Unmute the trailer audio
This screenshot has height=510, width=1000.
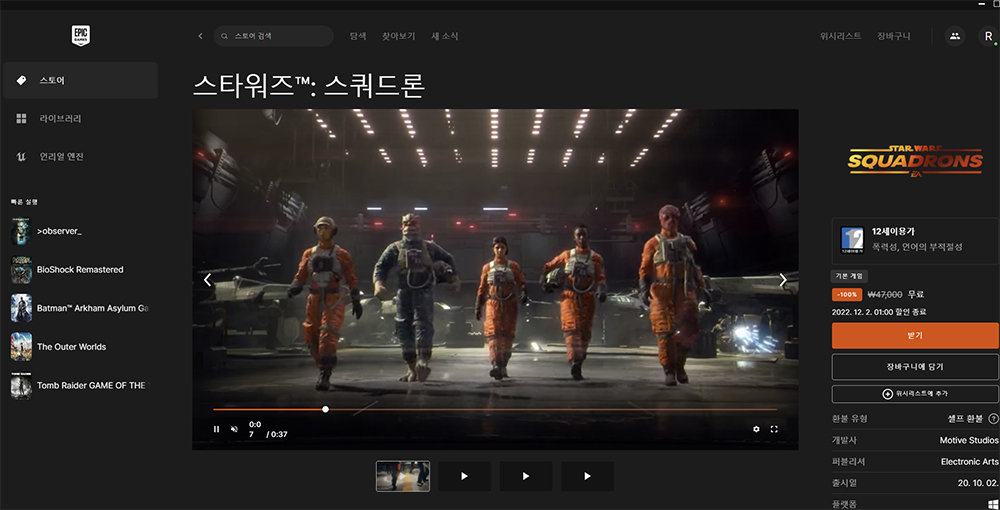click(x=234, y=429)
